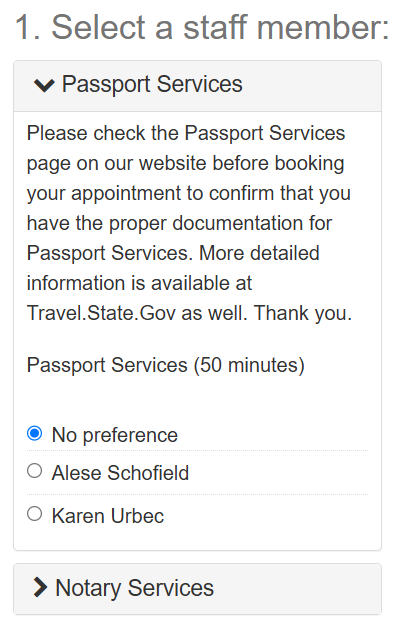Screen dimensions: 408x634
Task: Select the No preference radio button
Action: tap(34, 433)
